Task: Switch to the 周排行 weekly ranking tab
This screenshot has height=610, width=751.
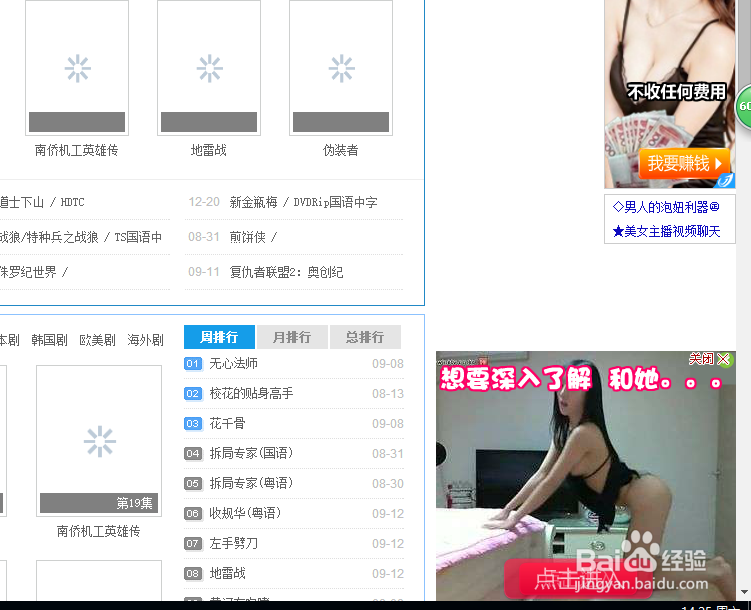Action: 219,337
